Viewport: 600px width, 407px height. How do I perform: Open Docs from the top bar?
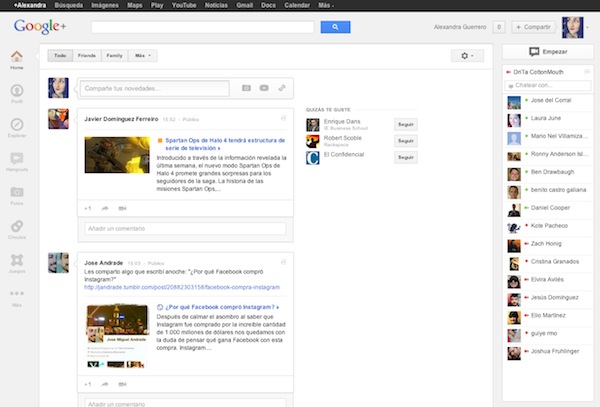268,5
